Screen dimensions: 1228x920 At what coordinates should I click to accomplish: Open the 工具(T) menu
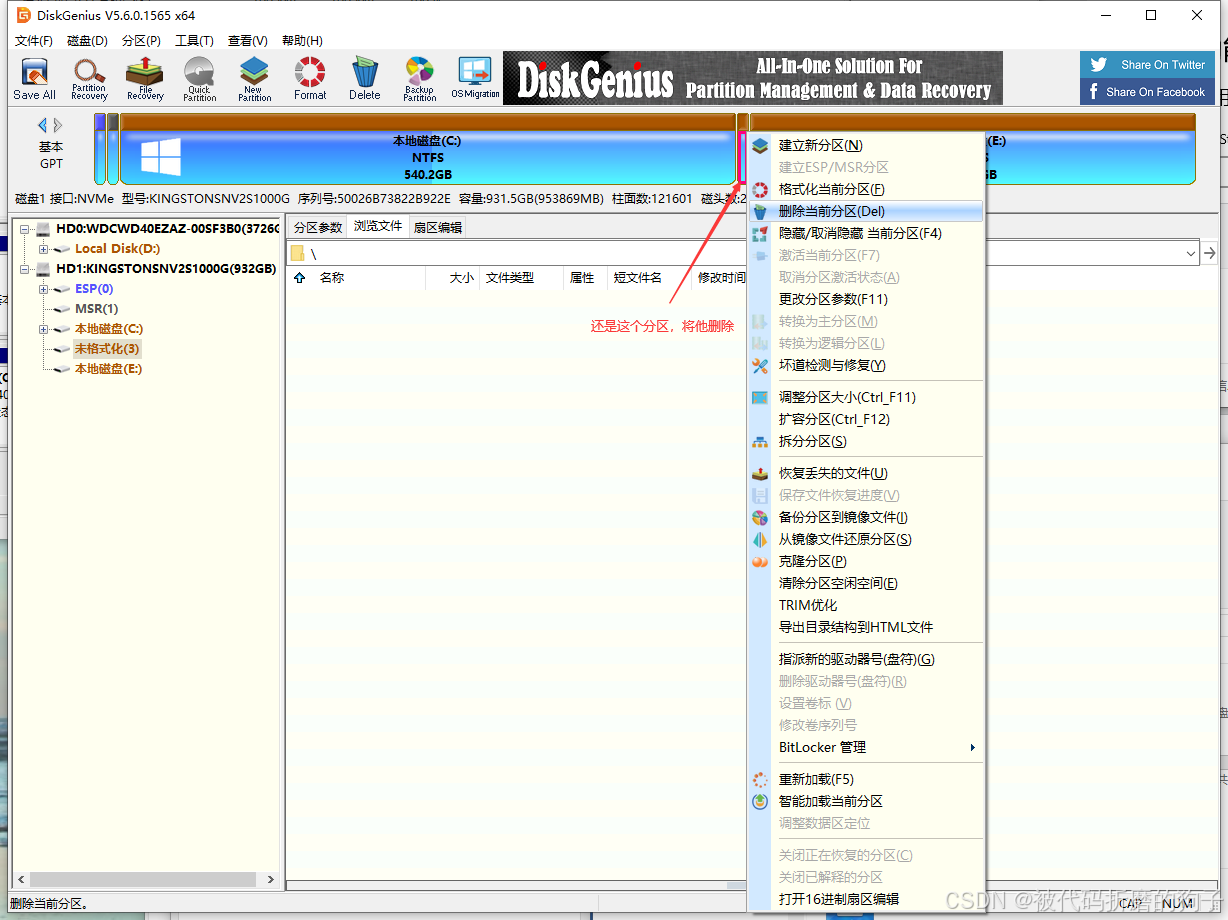coord(194,41)
